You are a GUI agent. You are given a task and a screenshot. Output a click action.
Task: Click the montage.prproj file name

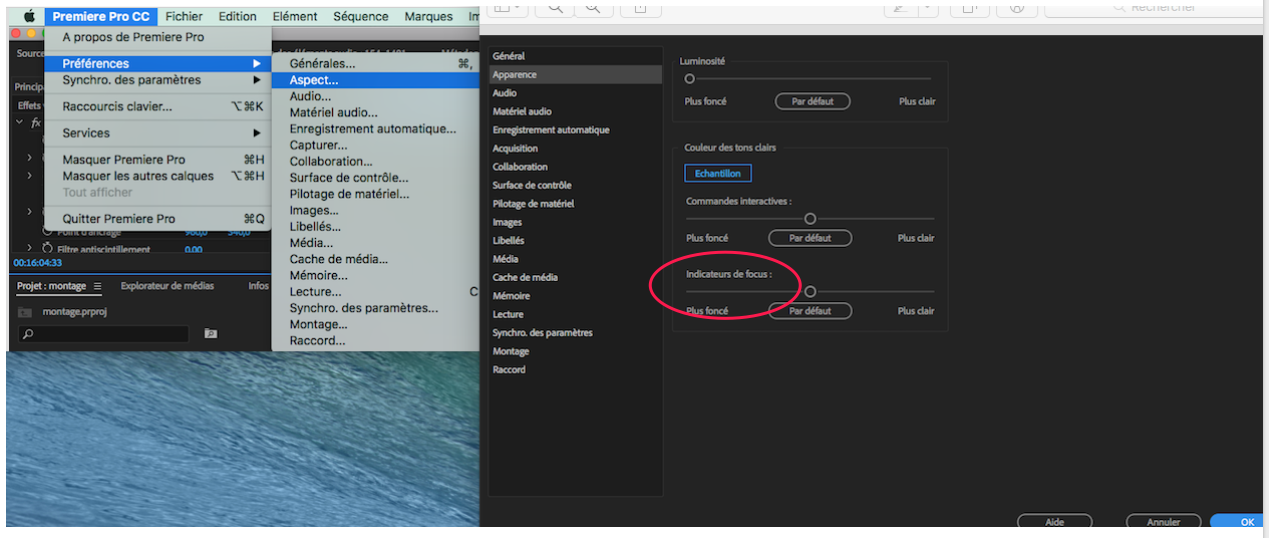77,312
